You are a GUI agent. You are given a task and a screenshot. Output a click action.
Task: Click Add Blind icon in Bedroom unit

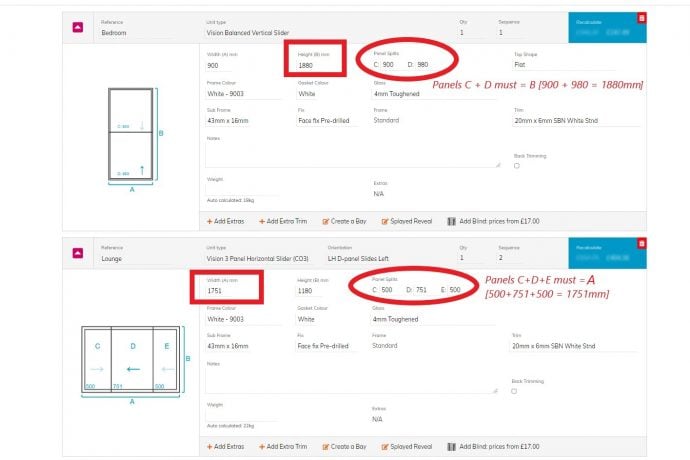click(452, 220)
